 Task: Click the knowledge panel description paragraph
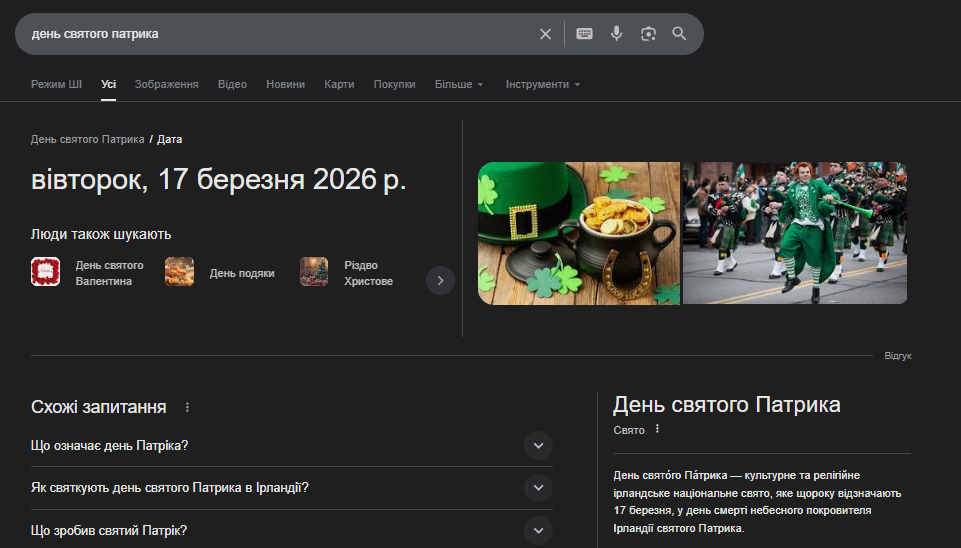(758, 501)
